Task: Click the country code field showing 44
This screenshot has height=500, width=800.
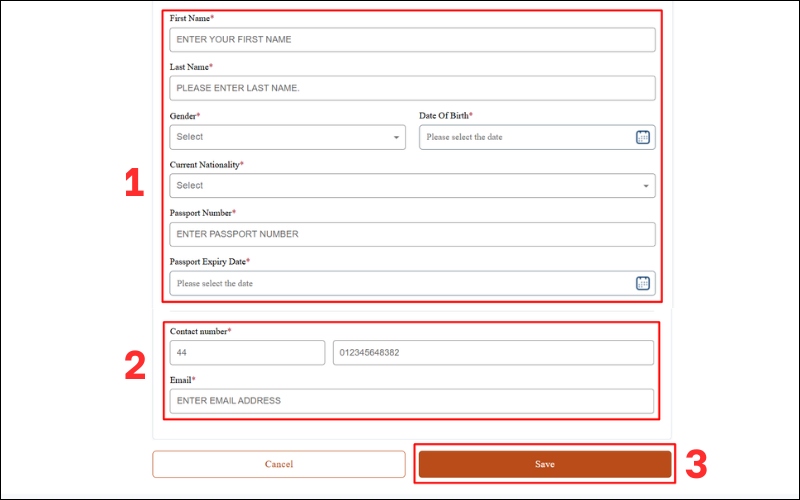Action: click(x=247, y=353)
